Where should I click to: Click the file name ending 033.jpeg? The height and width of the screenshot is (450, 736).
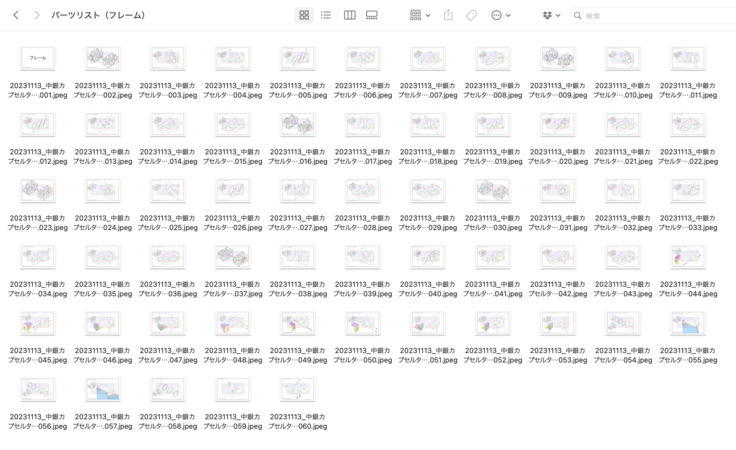click(x=688, y=222)
